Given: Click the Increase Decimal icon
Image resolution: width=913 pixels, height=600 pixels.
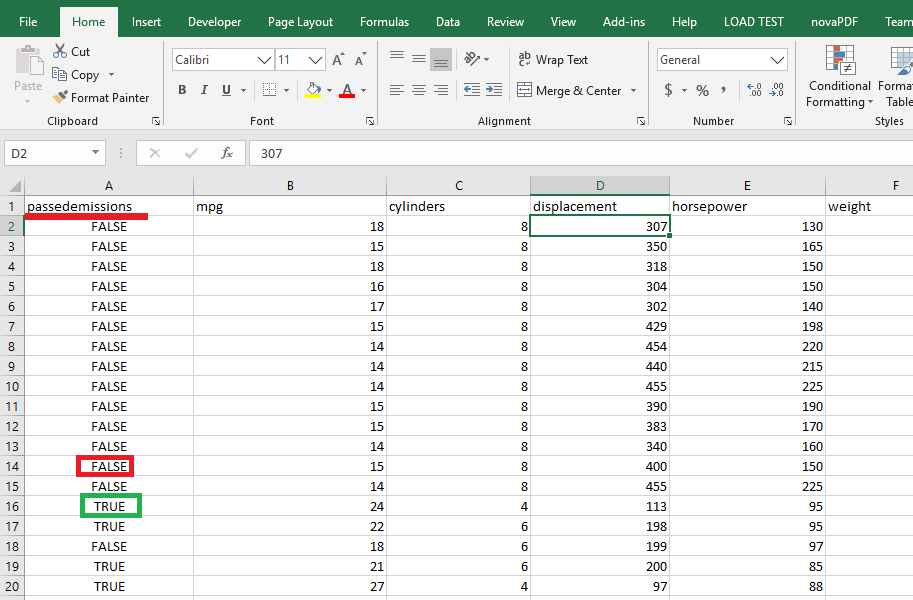Looking at the screenshot, I should (x=754, y=91).
